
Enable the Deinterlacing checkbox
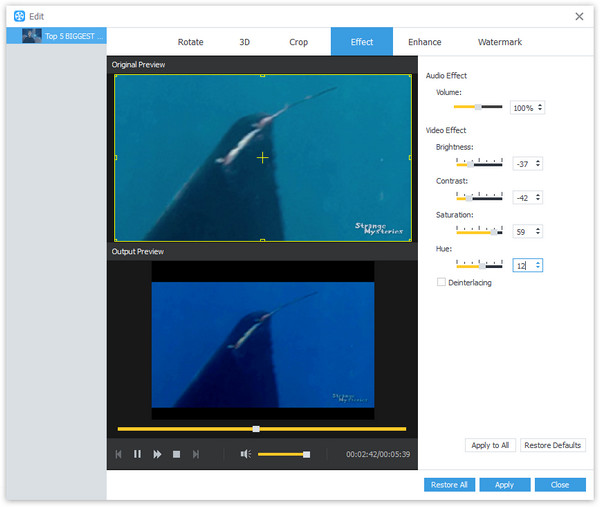tap(441, 282)
